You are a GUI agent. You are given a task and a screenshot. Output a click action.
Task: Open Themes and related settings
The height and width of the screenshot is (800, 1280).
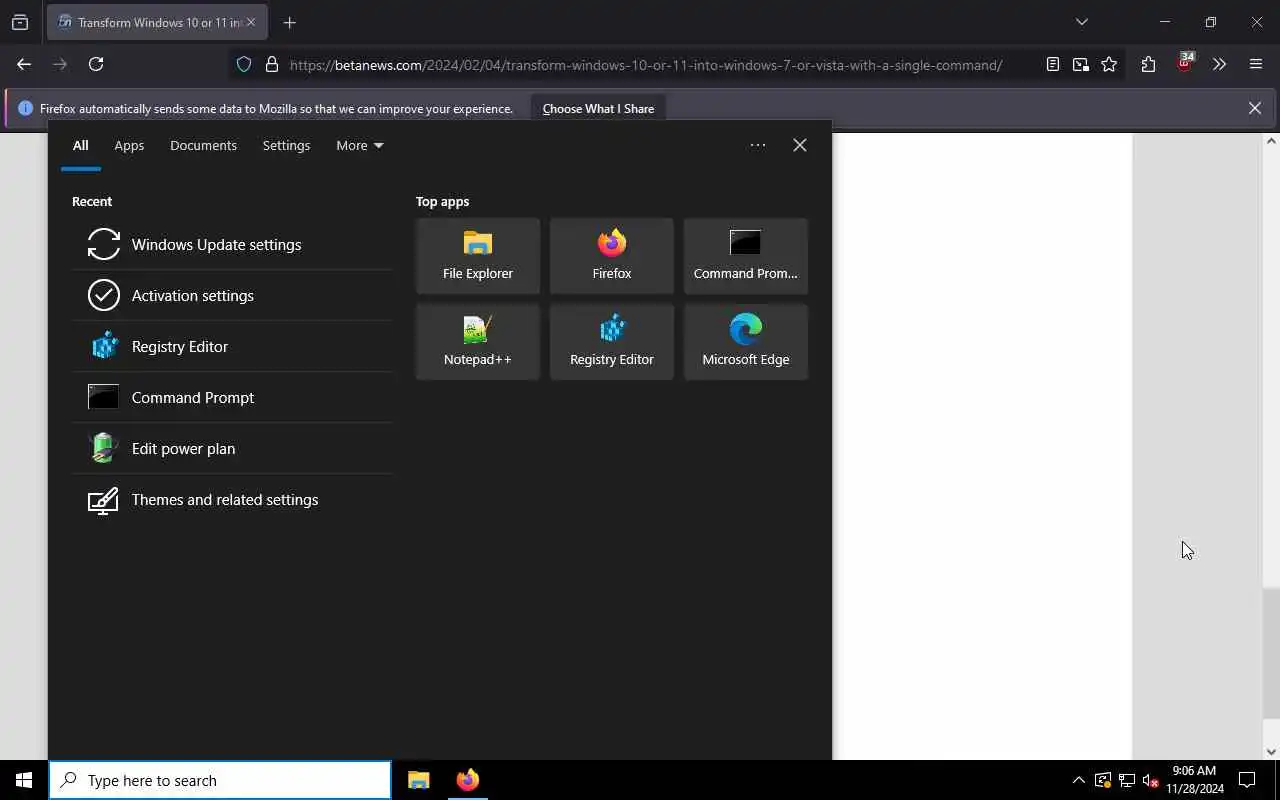coord(232,499)
